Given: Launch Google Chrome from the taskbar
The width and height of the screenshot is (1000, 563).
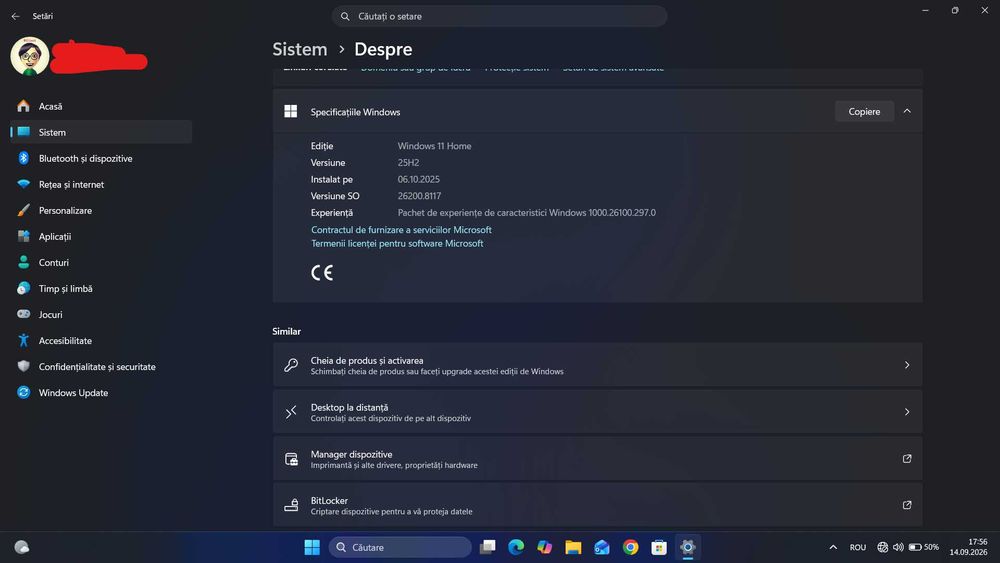Looking at the screenshot, I should [x=630, y=547].
